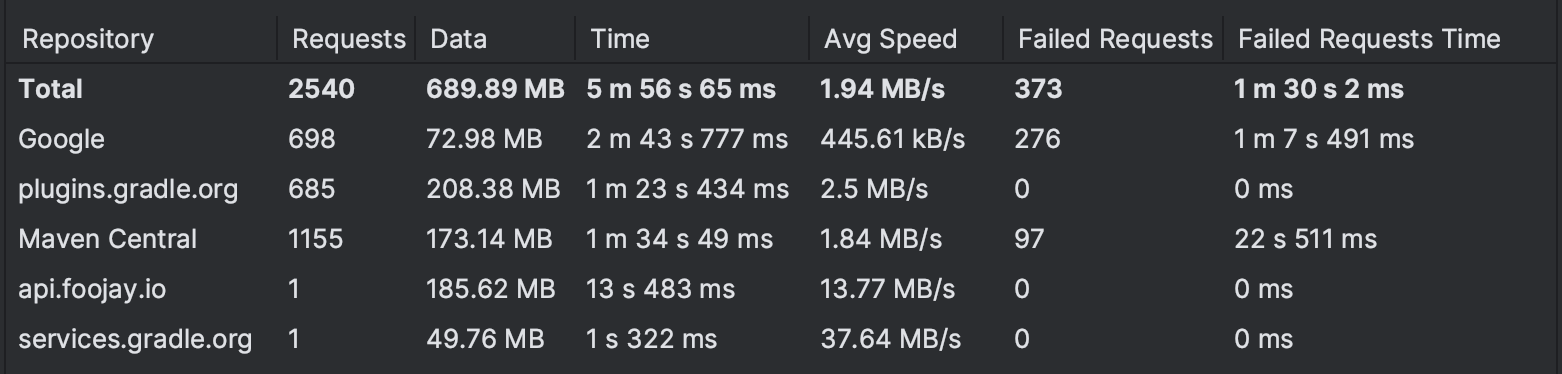1562x374 pixels.
Task: Click the 13.77 MB/s speed cell
Action: coord(888,289)
